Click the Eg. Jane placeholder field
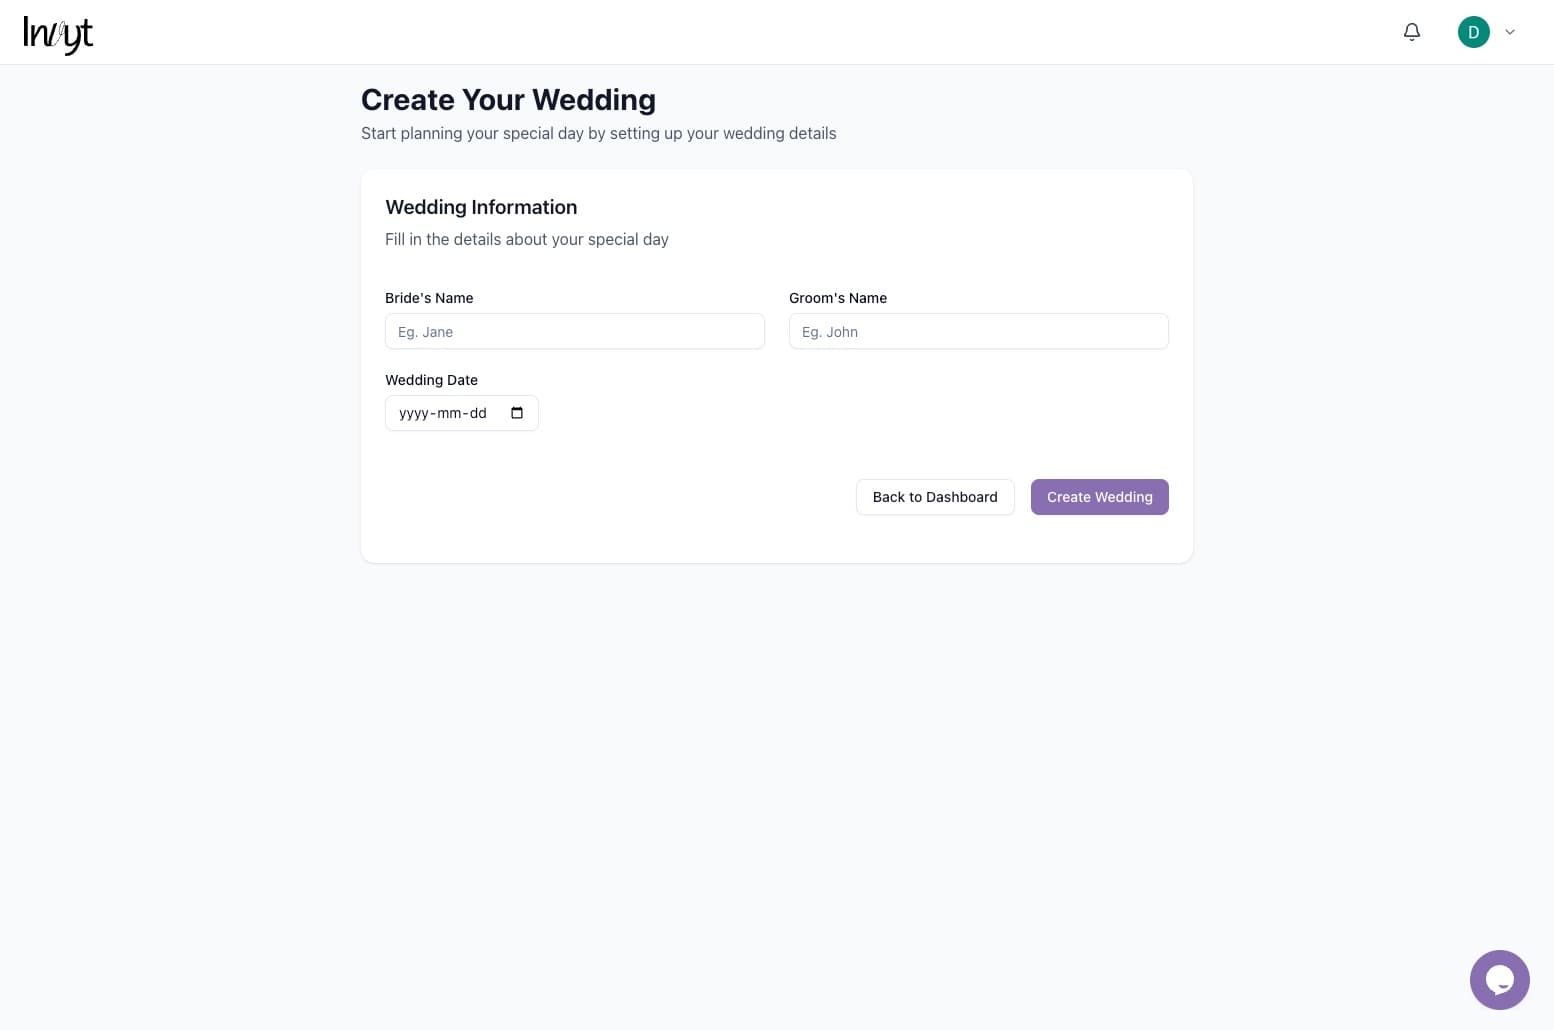Screen dimensions: 1554x1030 (575, 331)
